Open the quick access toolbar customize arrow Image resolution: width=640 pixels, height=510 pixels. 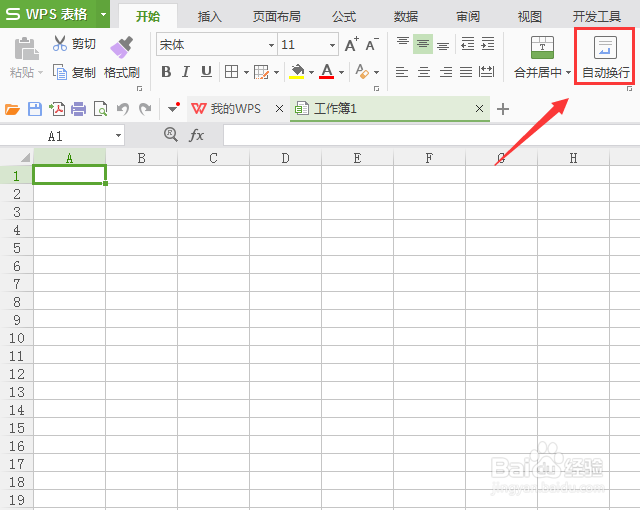(173, 108)
